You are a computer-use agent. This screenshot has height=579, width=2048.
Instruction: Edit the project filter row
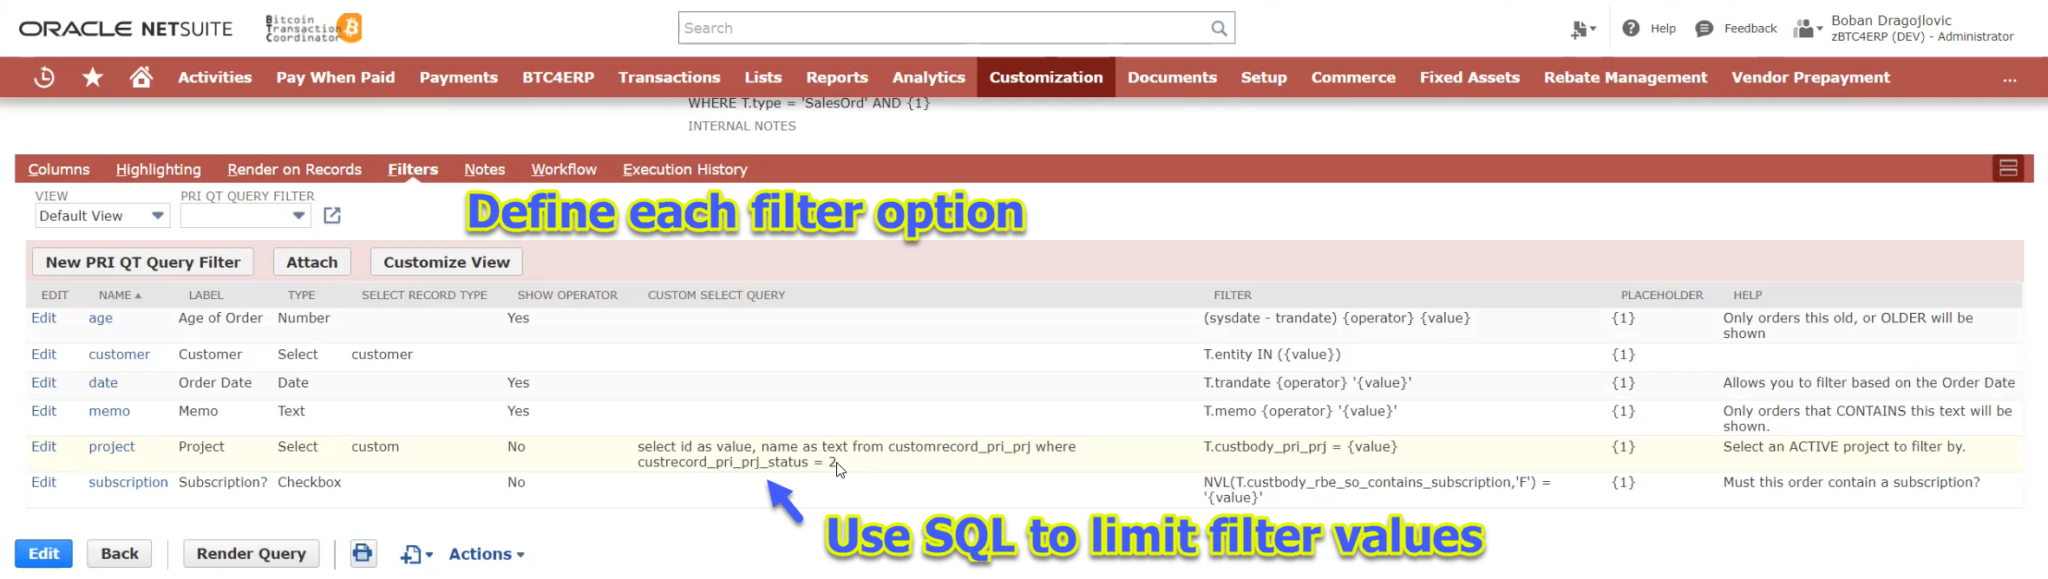pyautogui.click(x=44, y=446)
